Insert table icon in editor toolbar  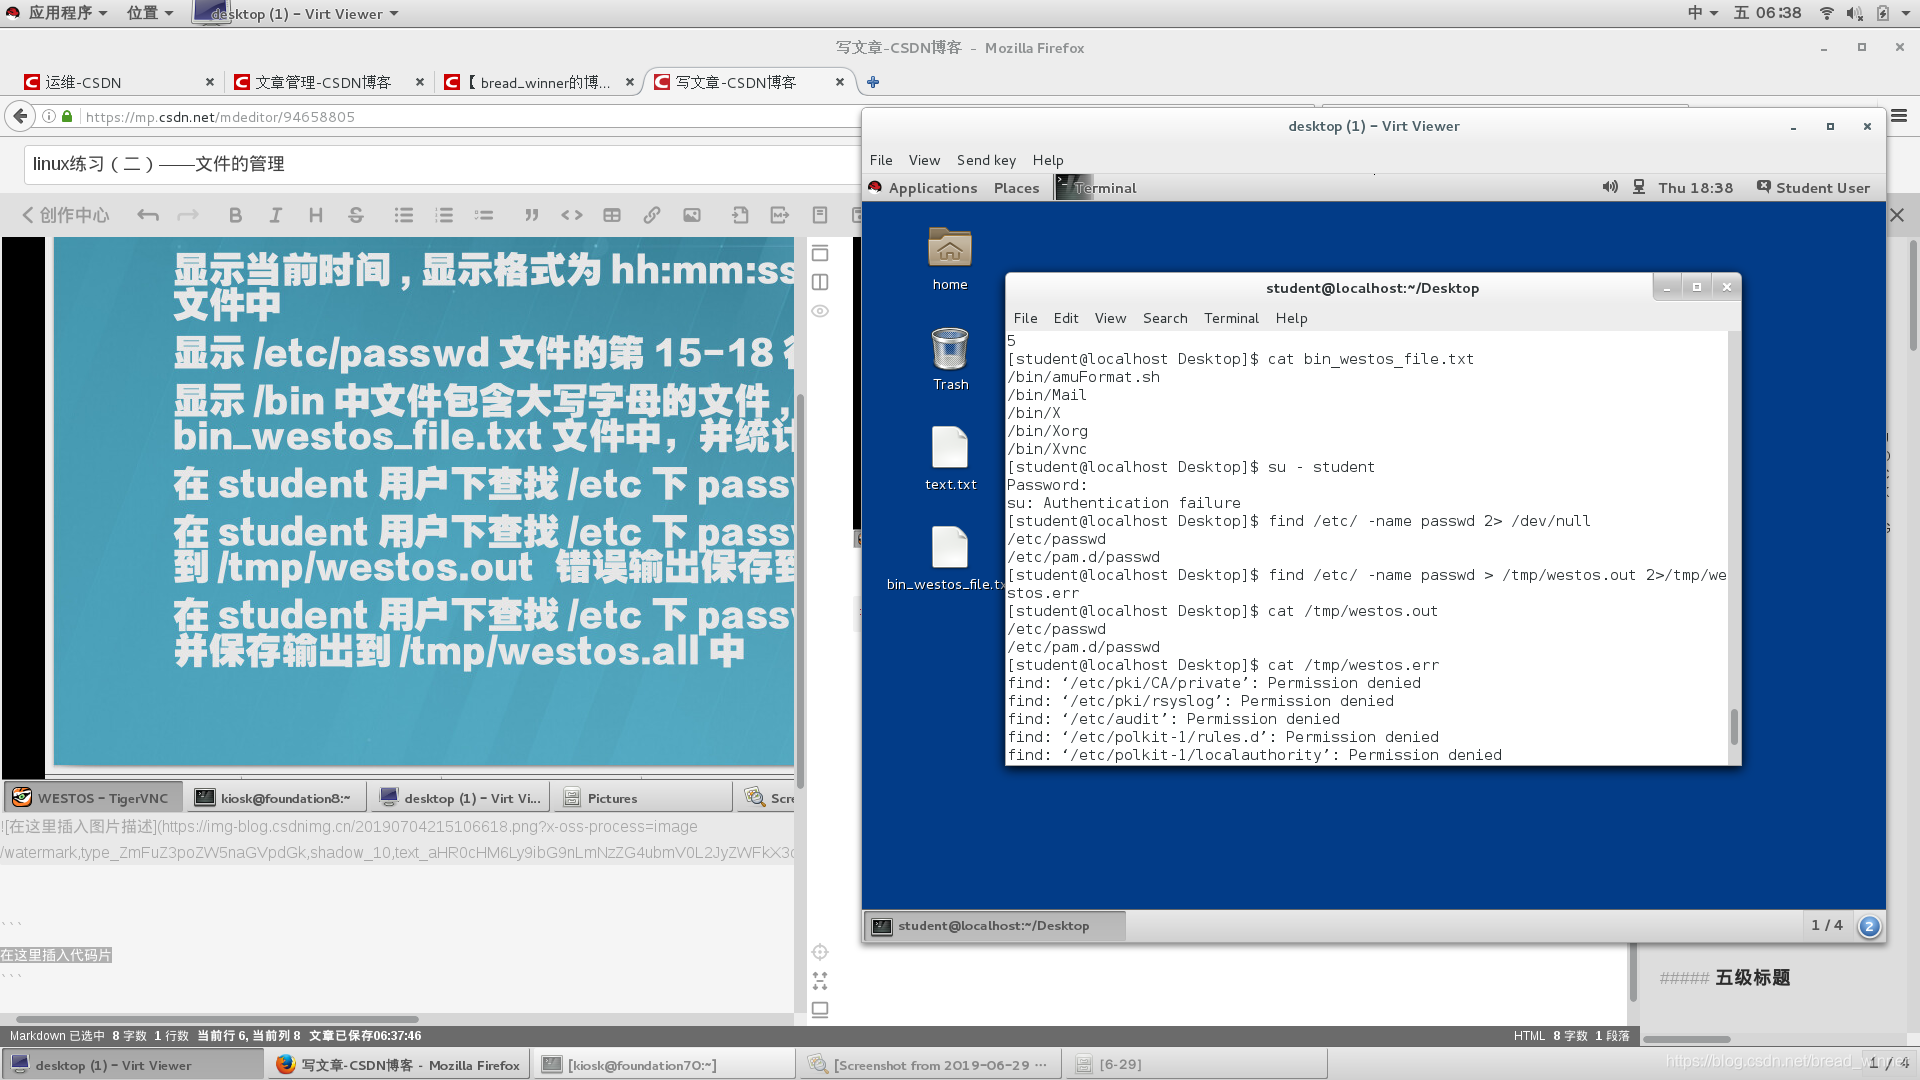pyautogui.click(x=612, y=215)
